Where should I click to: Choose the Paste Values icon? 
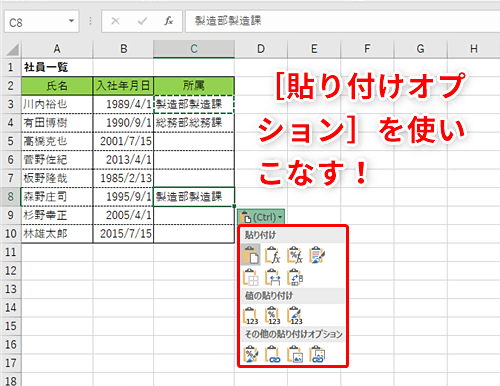click(251, 315)
